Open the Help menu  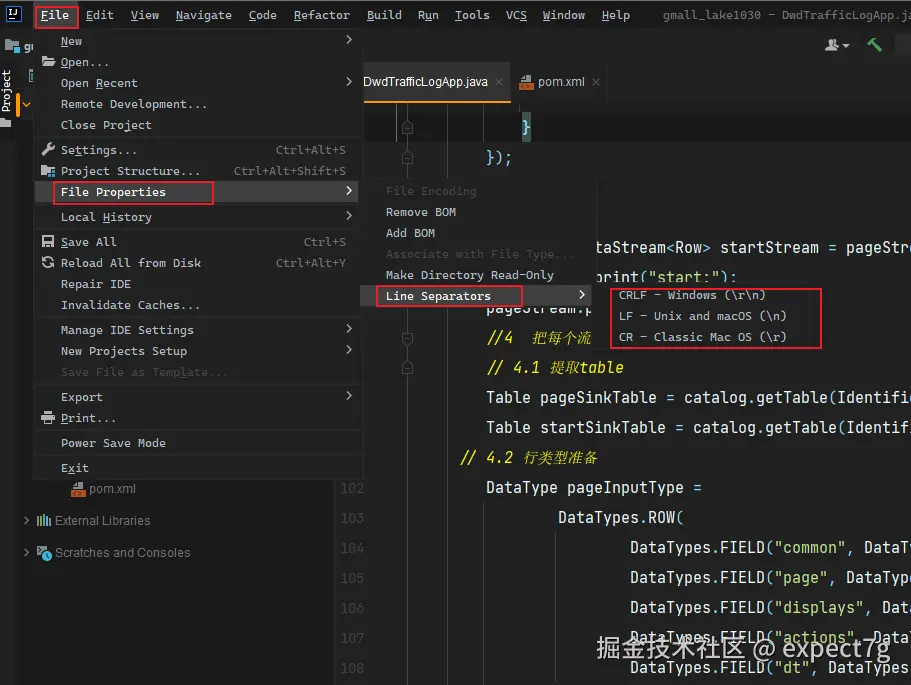(615, 15)
